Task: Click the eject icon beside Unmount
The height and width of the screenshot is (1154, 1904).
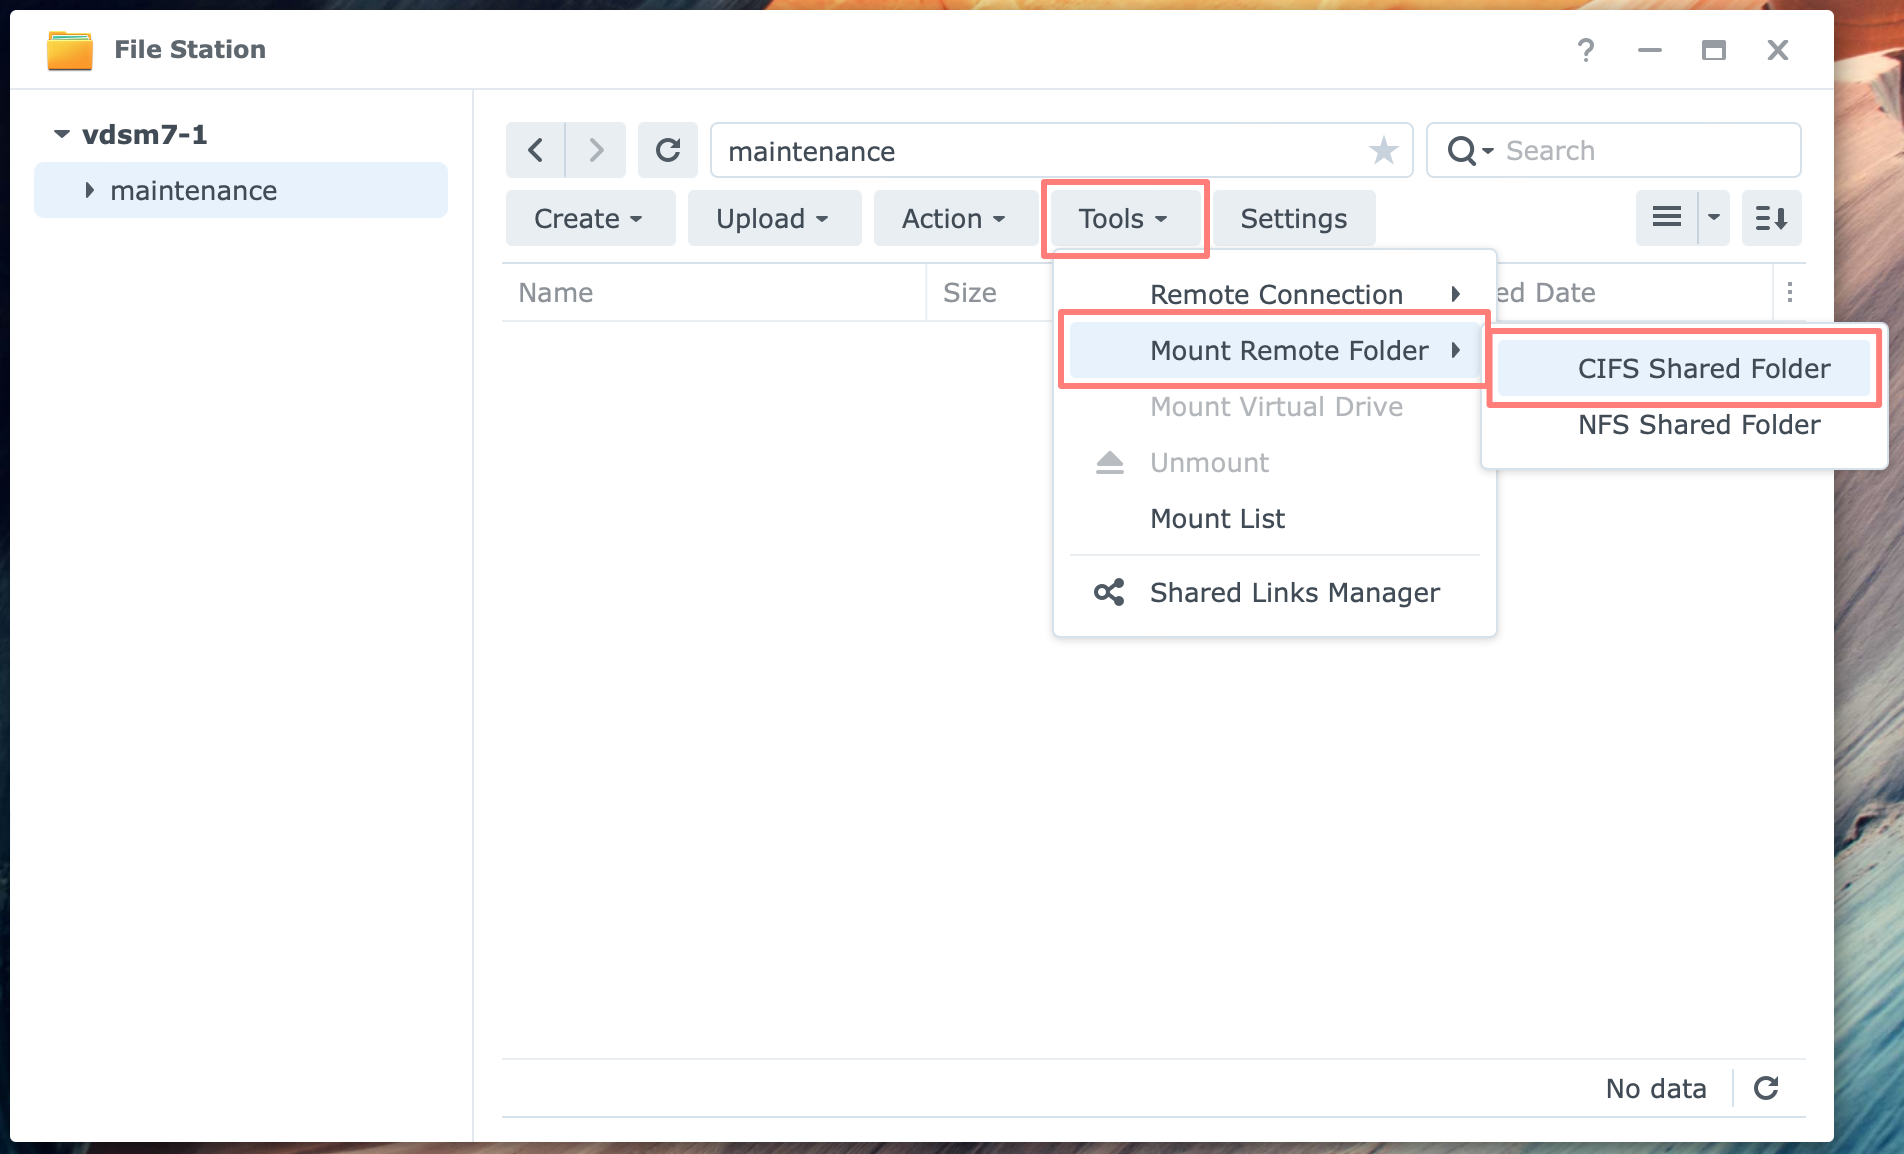Action: [1109, 462]
